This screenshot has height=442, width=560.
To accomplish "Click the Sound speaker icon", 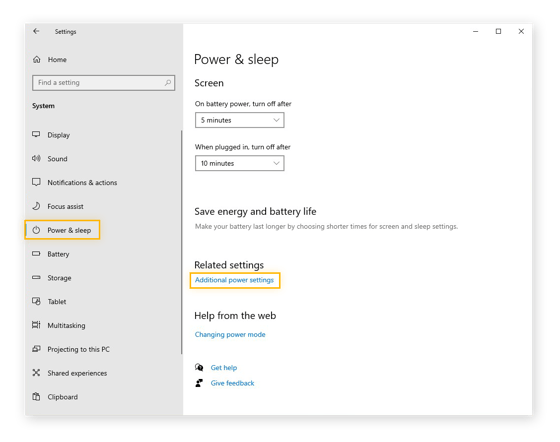I will [36, 158].
